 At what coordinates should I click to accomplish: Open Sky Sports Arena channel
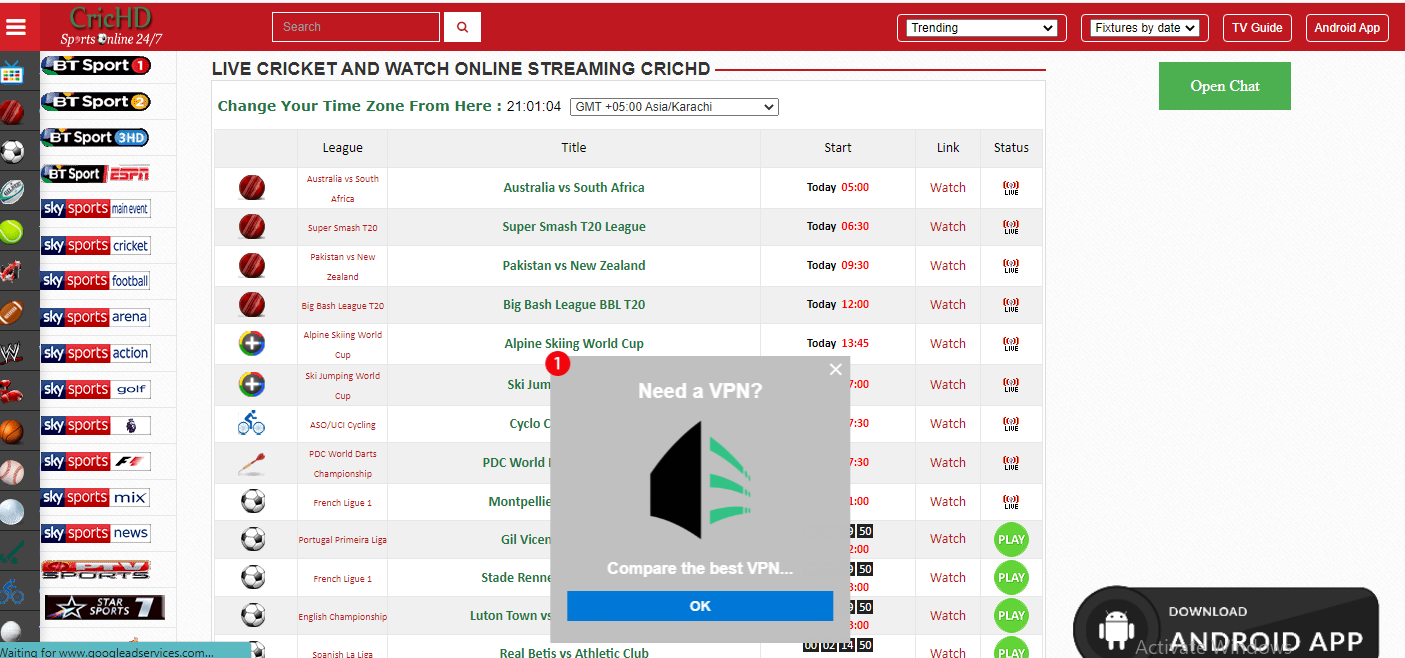pos(96,317)
